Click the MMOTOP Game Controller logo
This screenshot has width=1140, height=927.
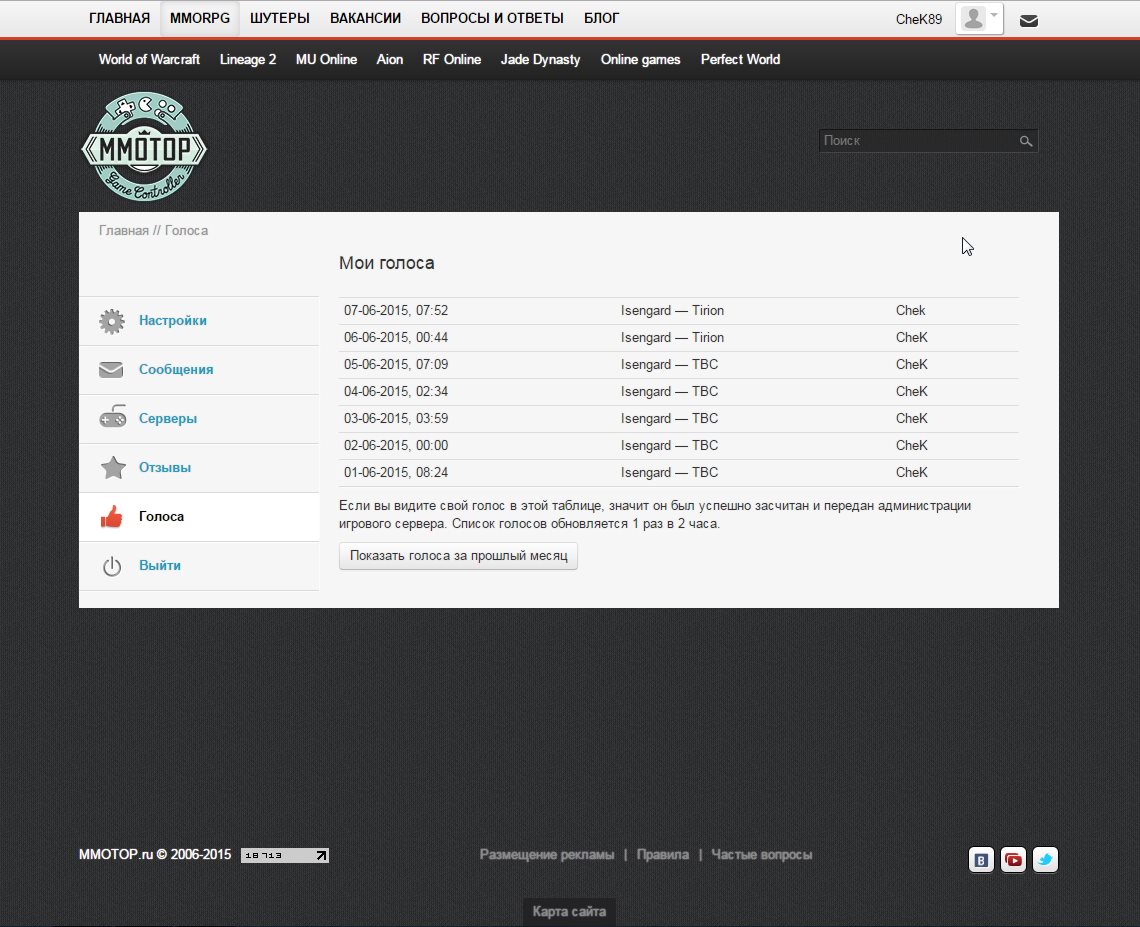144,146
